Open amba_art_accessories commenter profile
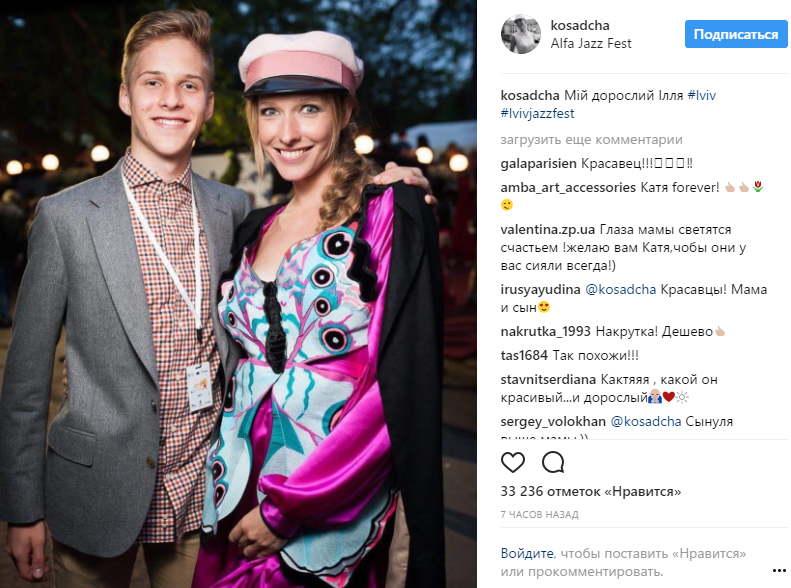Image resolution: width=791 pixels, height=588 pixels. click(568, 188)
